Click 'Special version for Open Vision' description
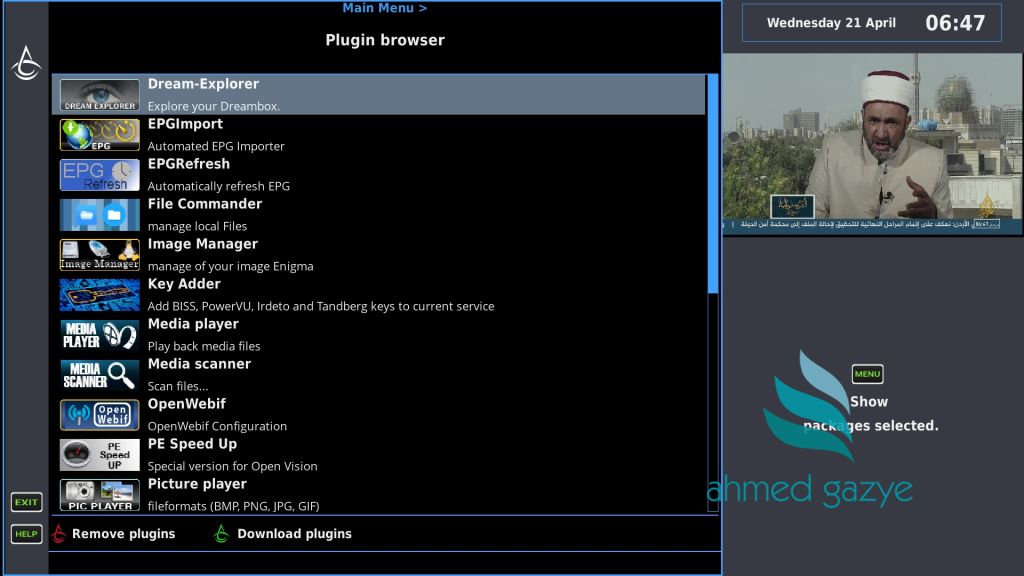This screenshot has width=1024, height=576. 232,466
